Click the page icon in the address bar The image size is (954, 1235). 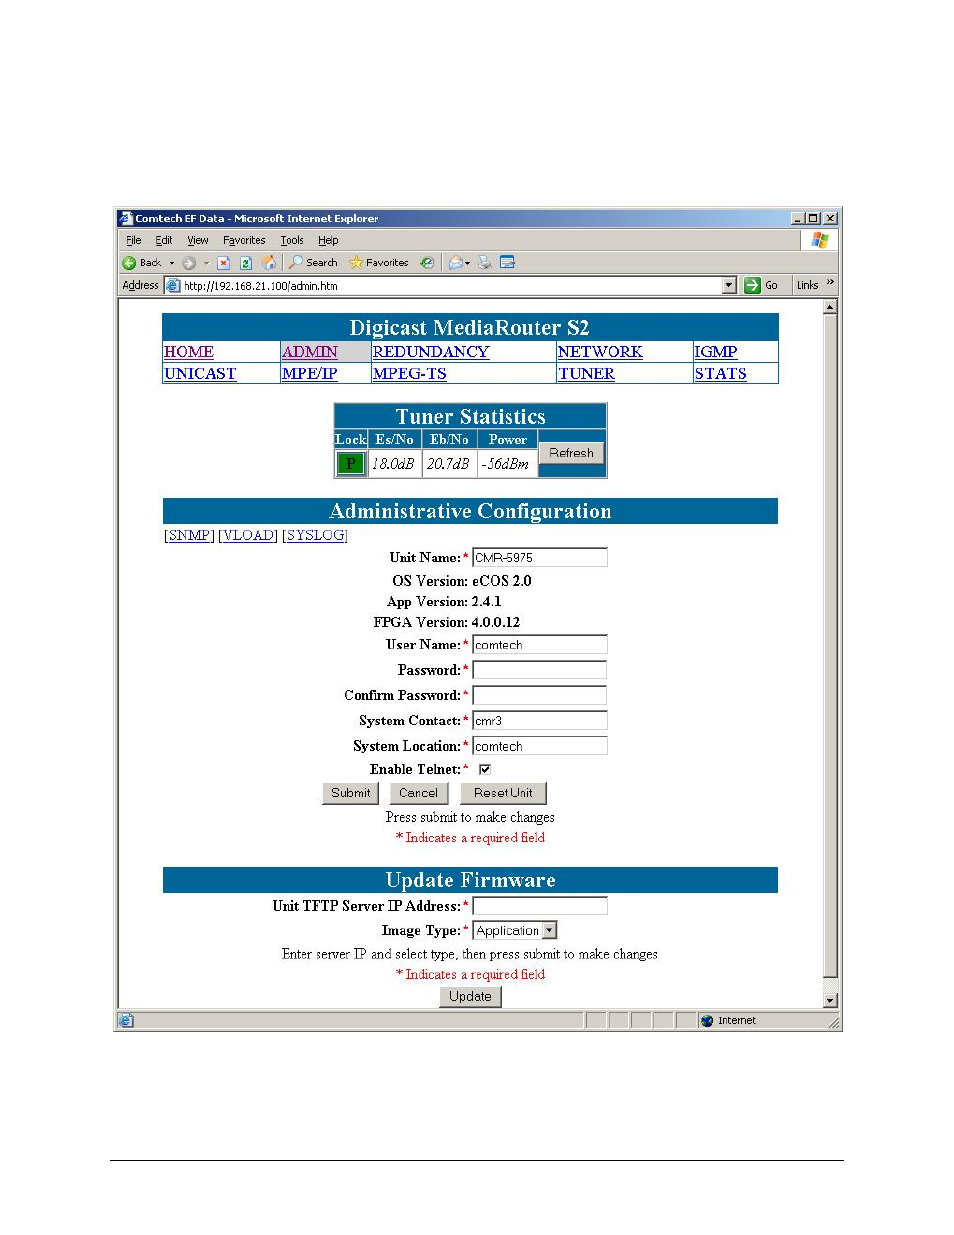pyautogui.click(x=173, y=286)
